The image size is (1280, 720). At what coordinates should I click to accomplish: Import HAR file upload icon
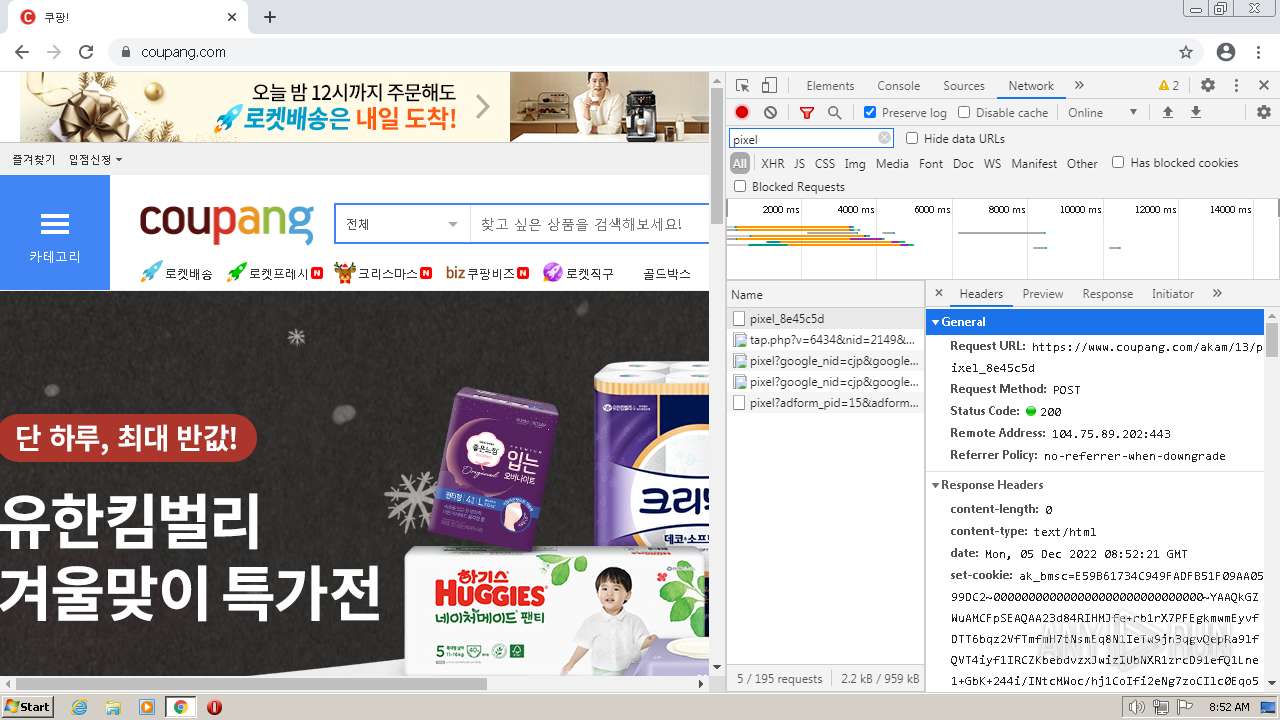click(x=1167, y=113)
